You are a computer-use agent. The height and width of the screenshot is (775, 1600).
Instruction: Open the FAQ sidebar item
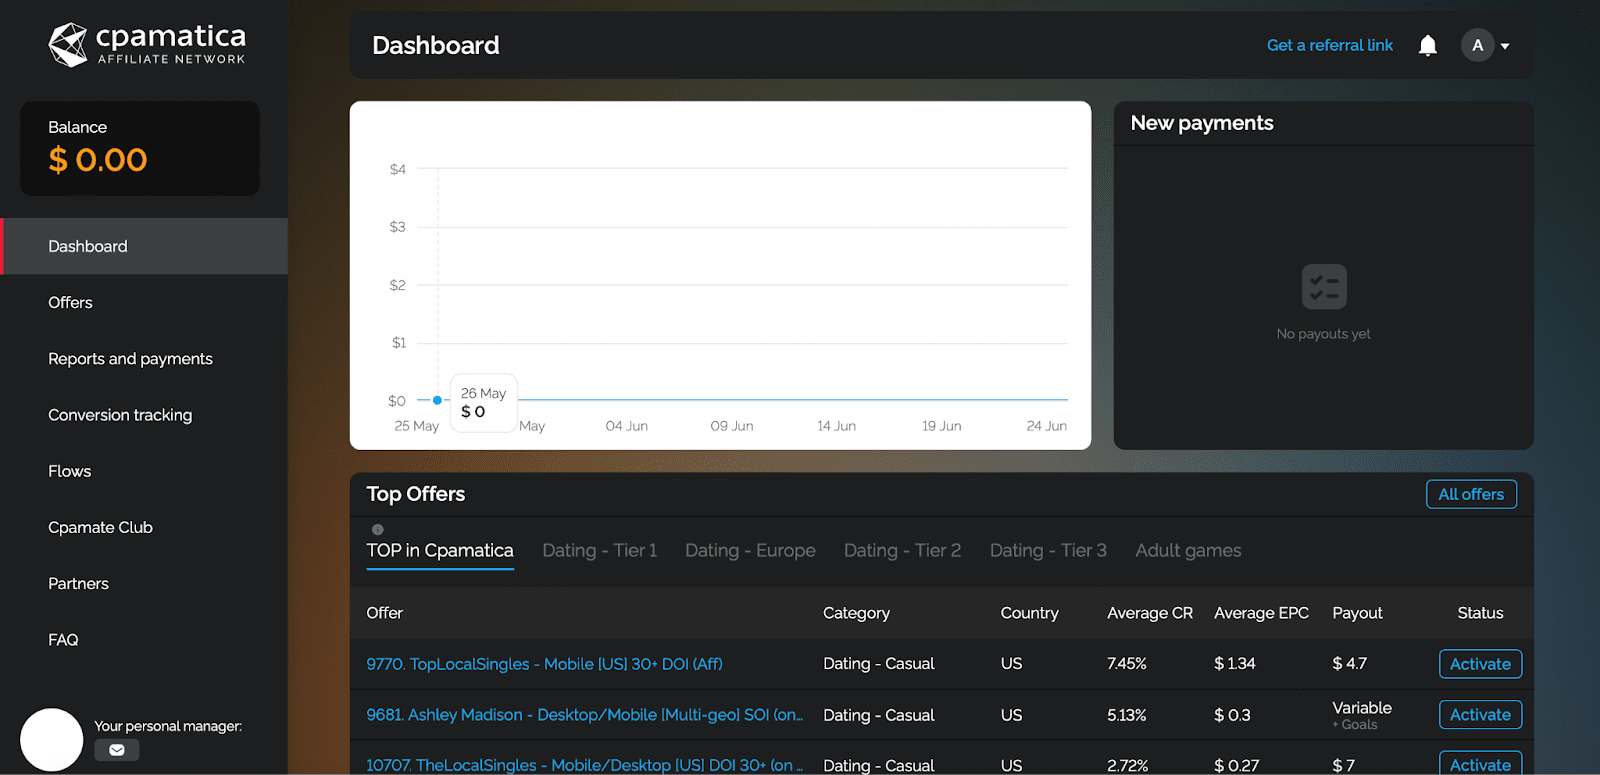click(63, 640)
